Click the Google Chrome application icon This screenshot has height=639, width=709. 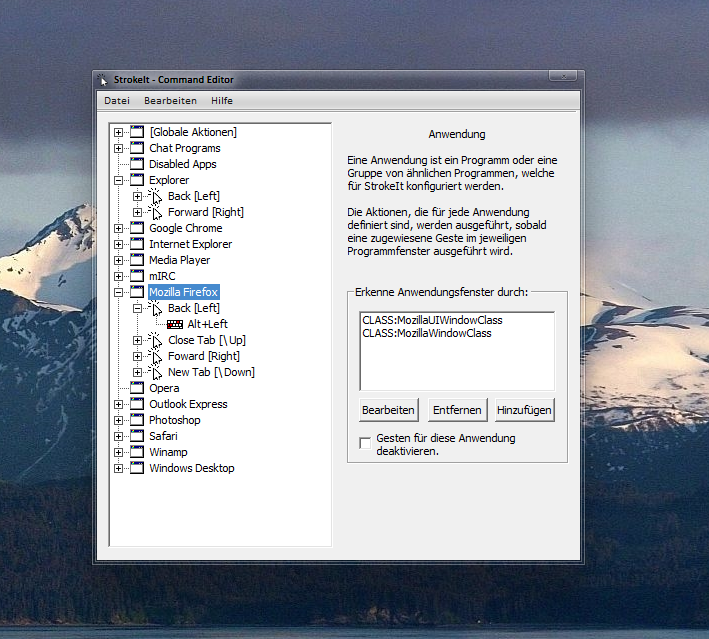coord(137,228)
